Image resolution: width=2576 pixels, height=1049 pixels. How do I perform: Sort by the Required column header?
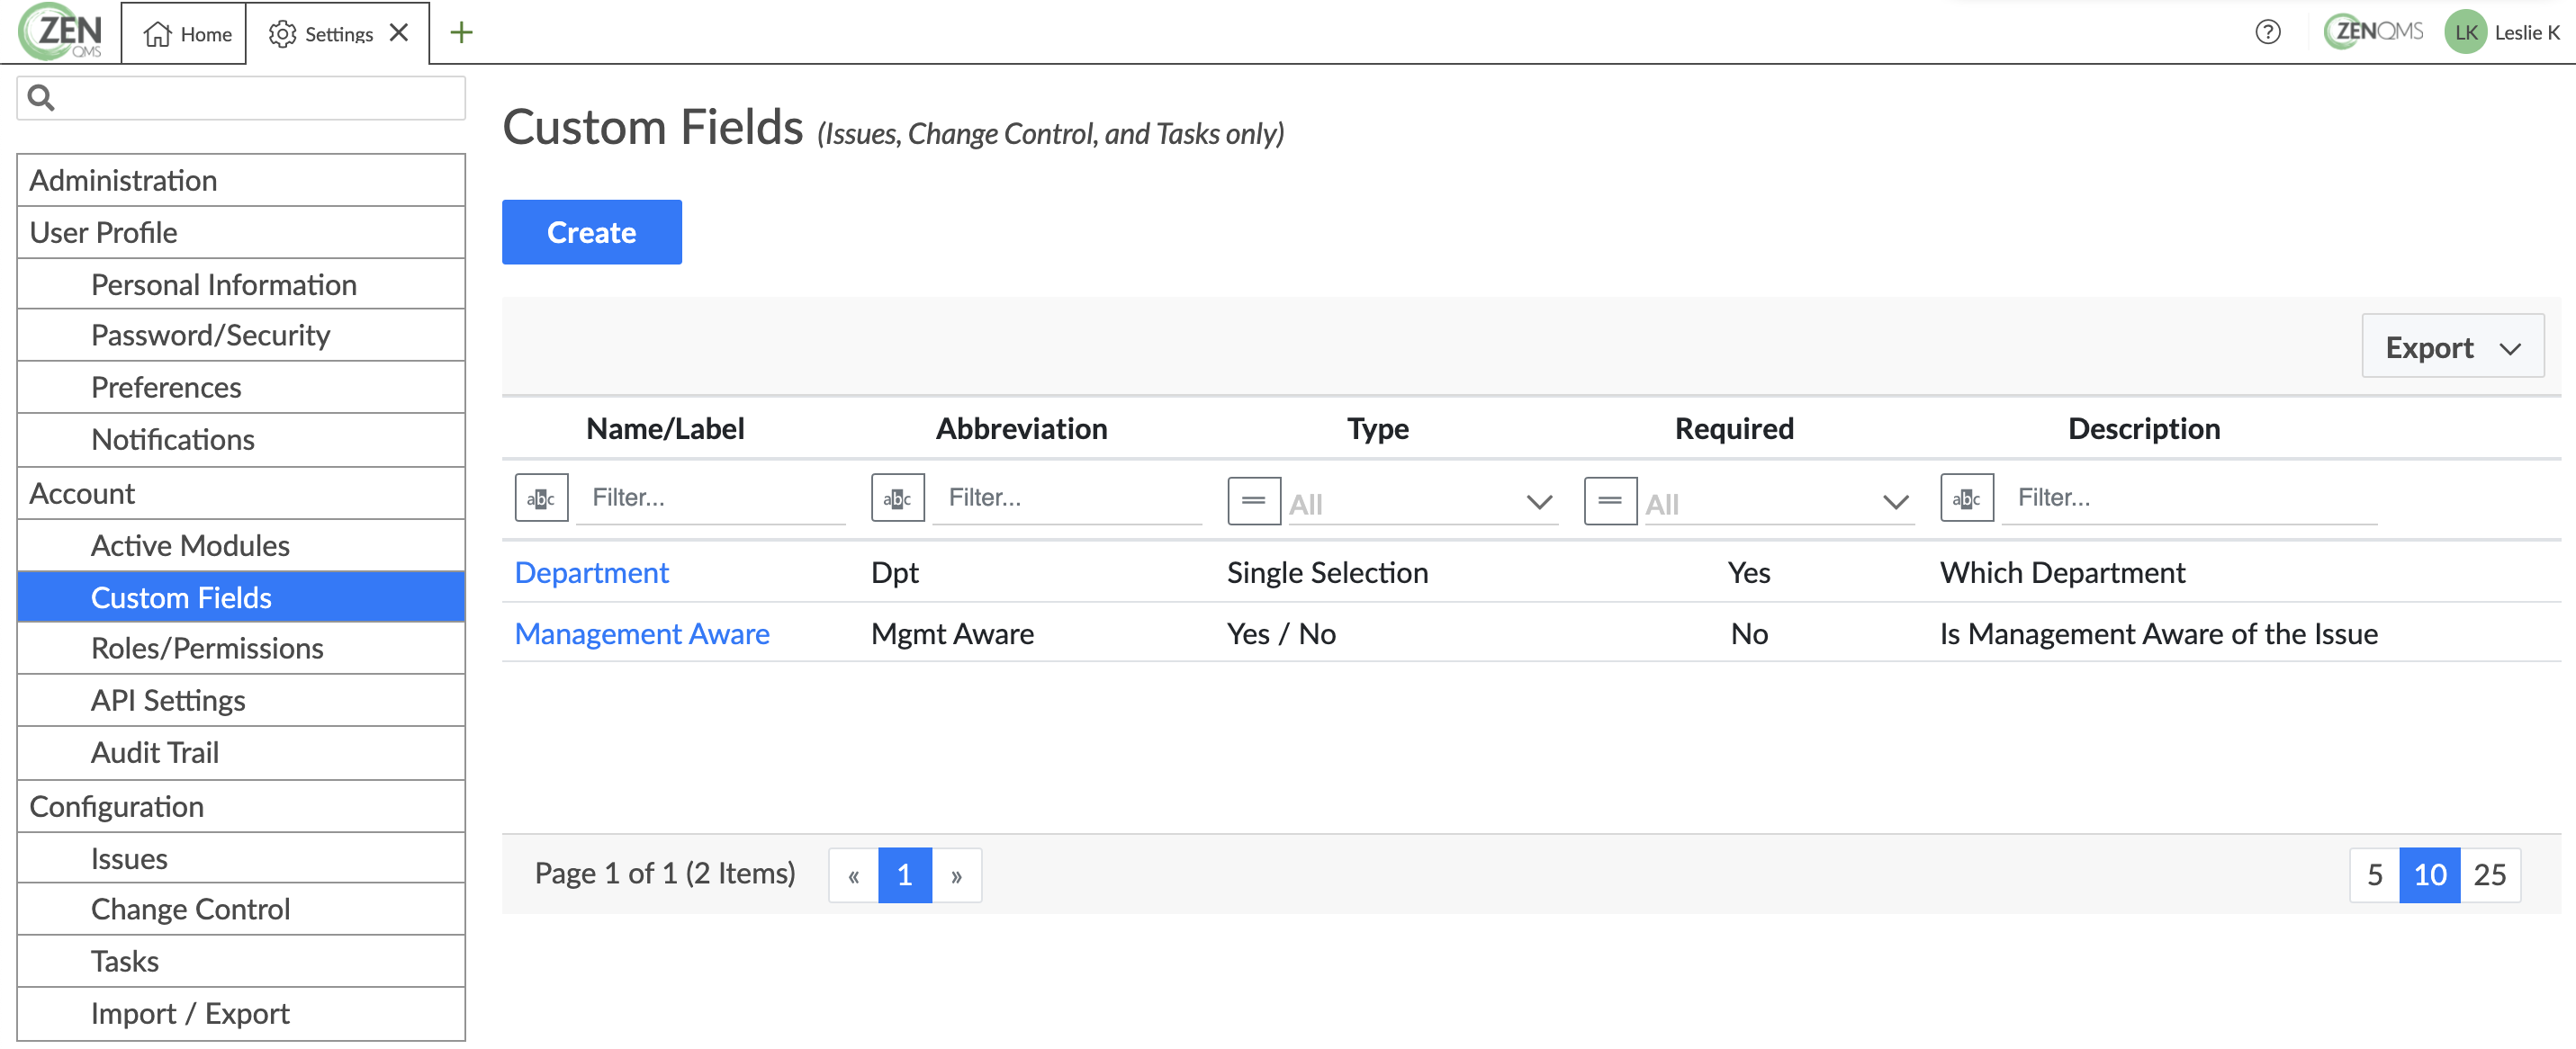1734,428
